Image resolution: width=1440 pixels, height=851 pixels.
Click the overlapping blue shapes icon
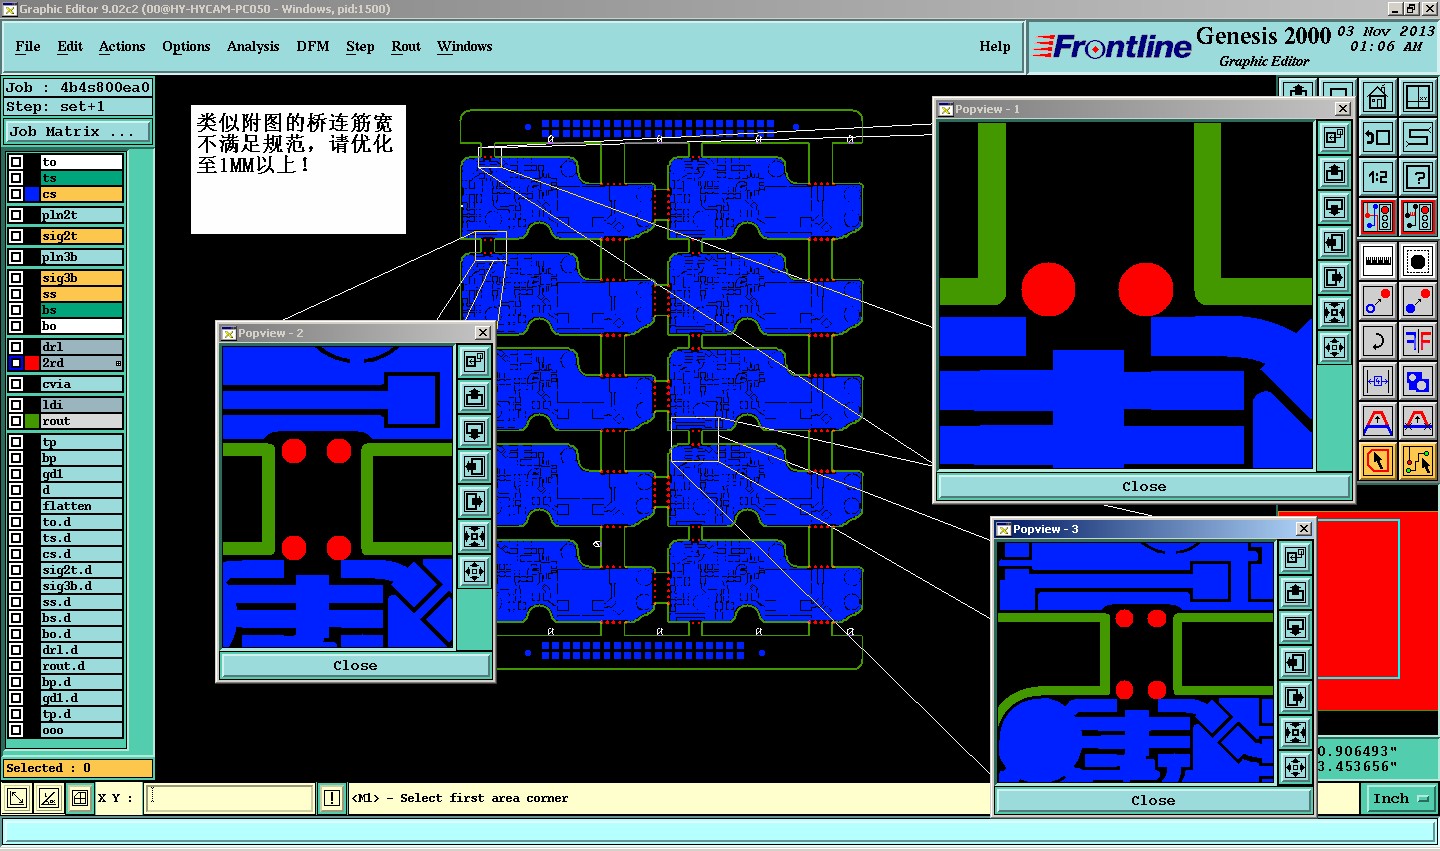click(1417, 381)
